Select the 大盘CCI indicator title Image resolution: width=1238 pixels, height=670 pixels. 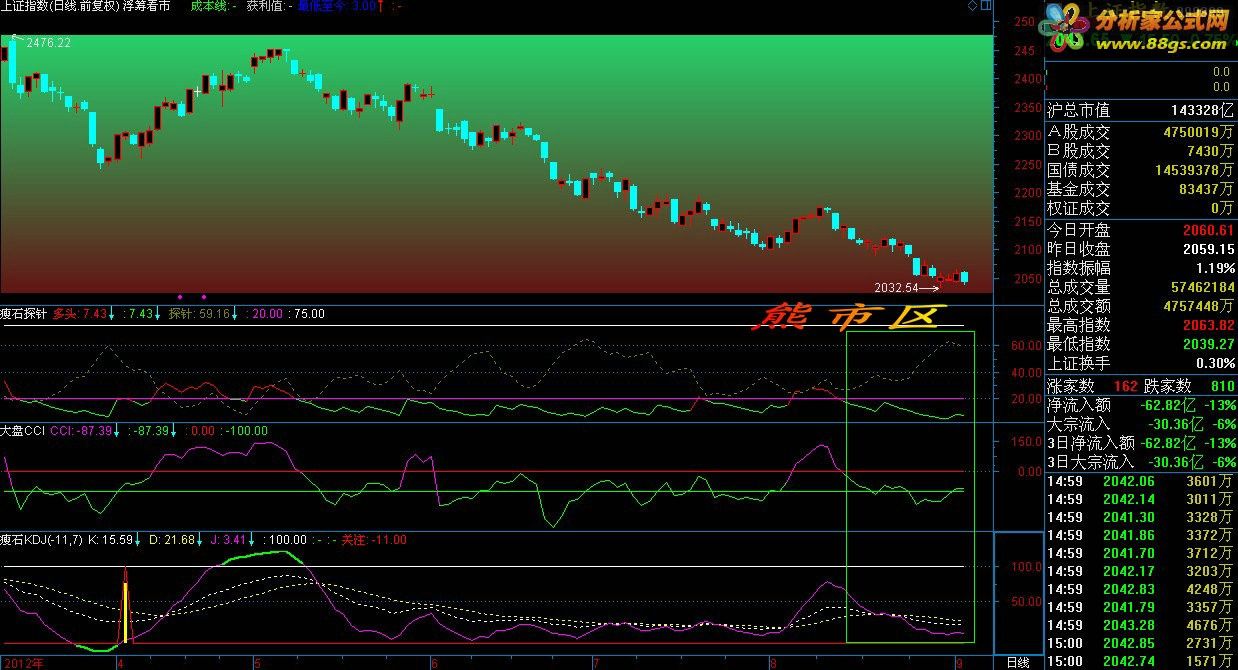(x=23, y=430)
